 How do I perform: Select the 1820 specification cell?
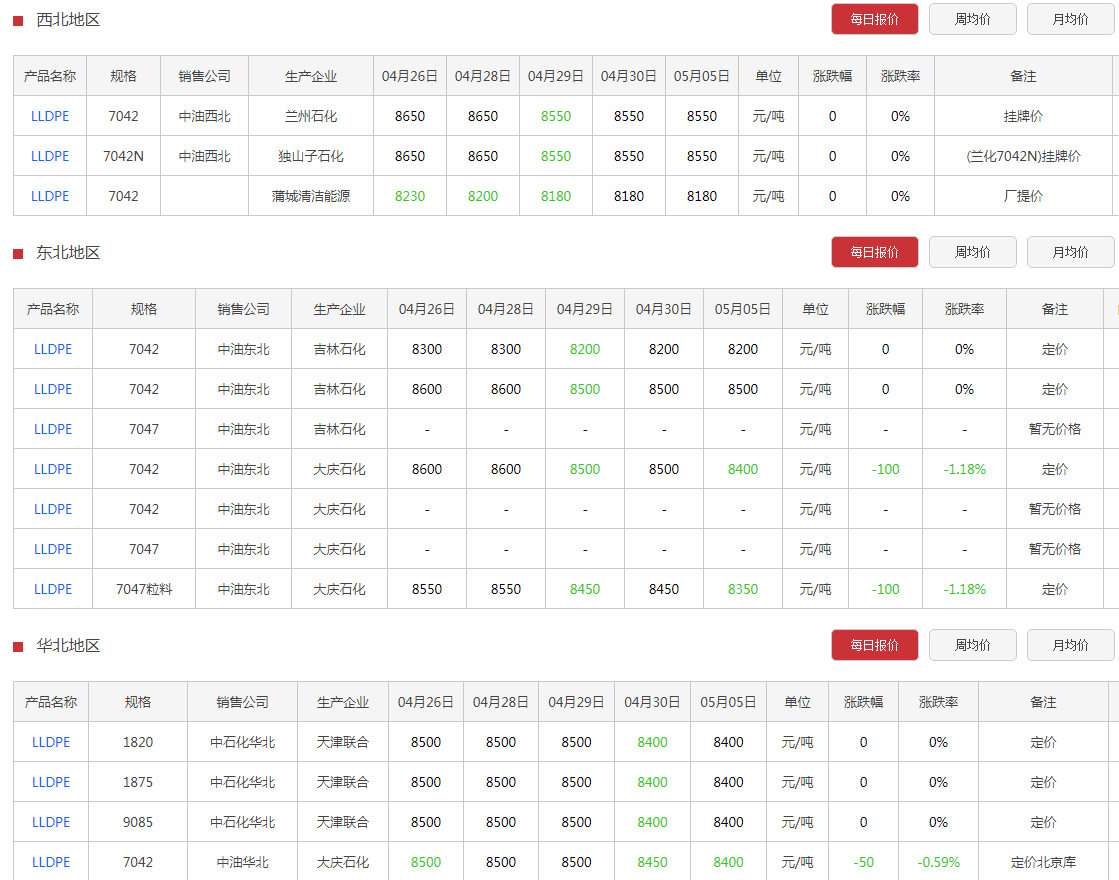[x=138, y=742]
